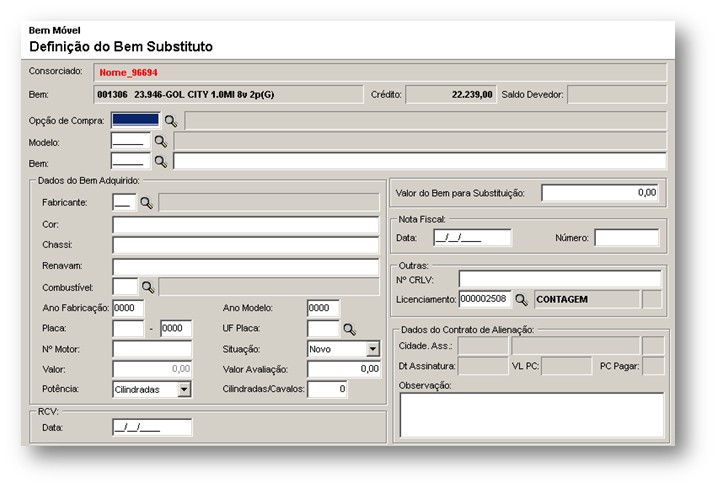717x488 pixels.
Task: Focus the Cor text field
Action: click(246, 225)
